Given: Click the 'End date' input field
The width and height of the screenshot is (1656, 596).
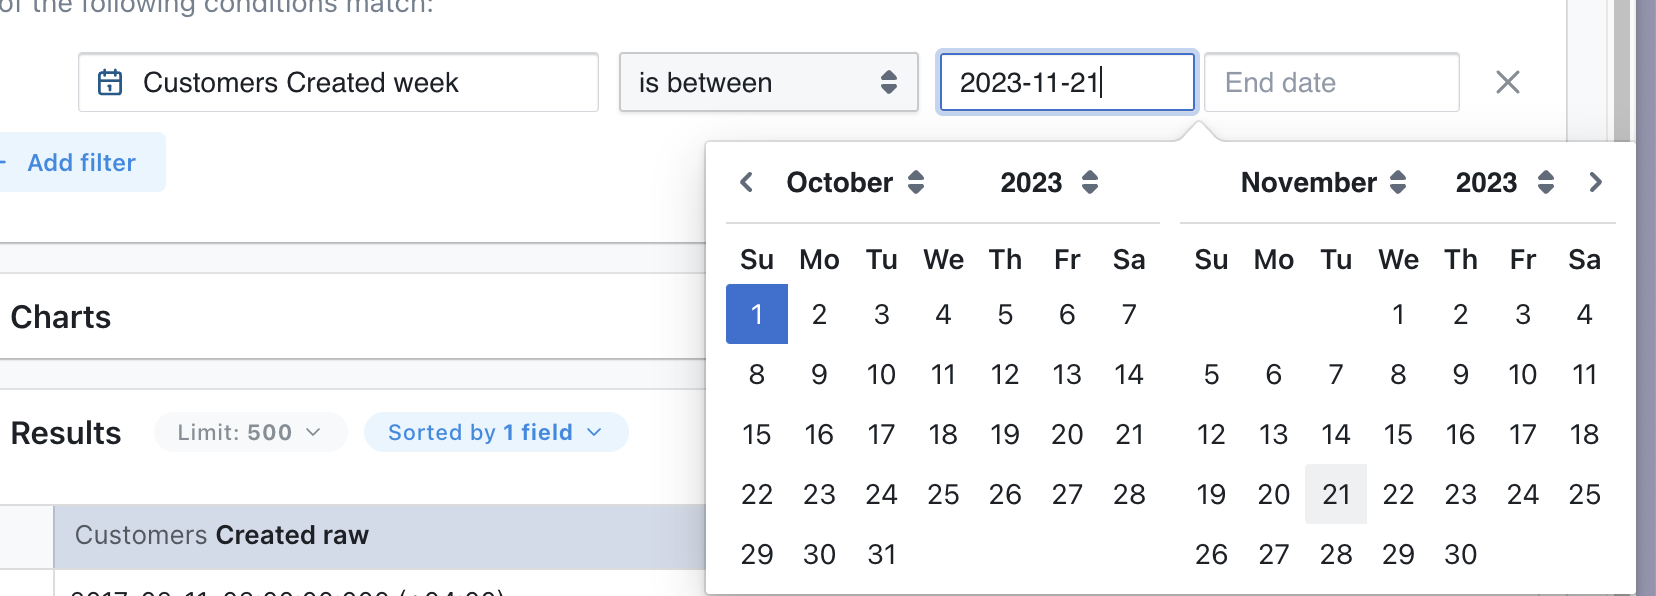Looking at the screenshot, I should pyautogui.click(x=1330, y=82).
